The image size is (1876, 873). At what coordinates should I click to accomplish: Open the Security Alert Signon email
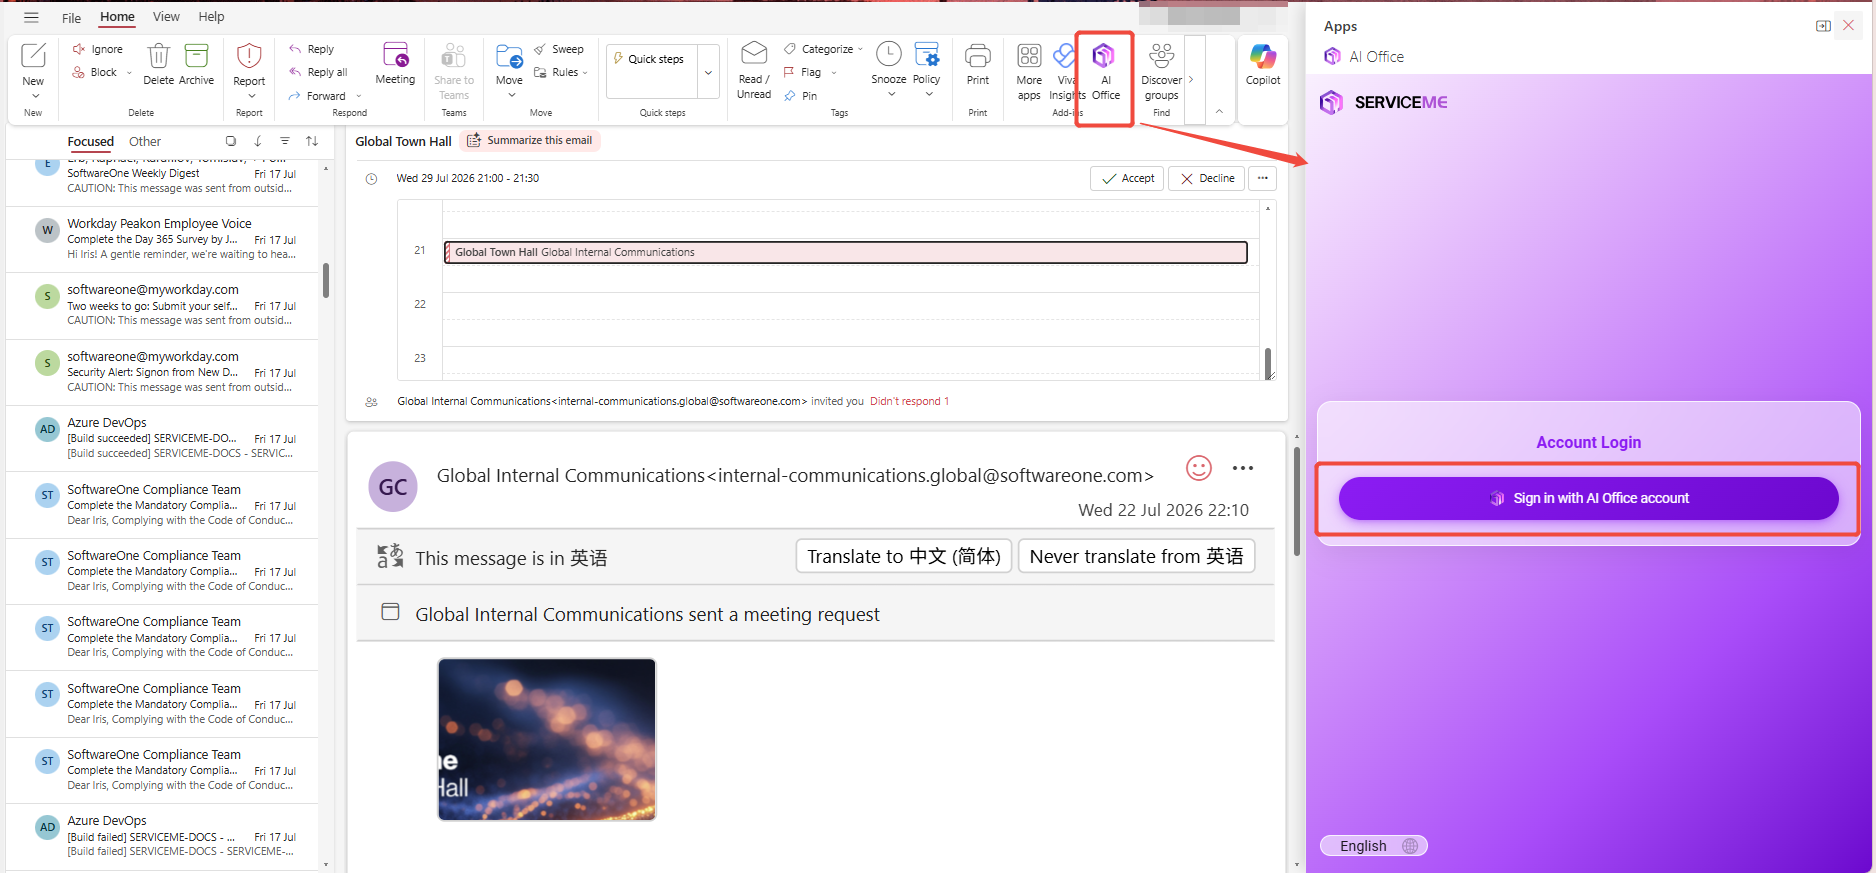(162, 372)
